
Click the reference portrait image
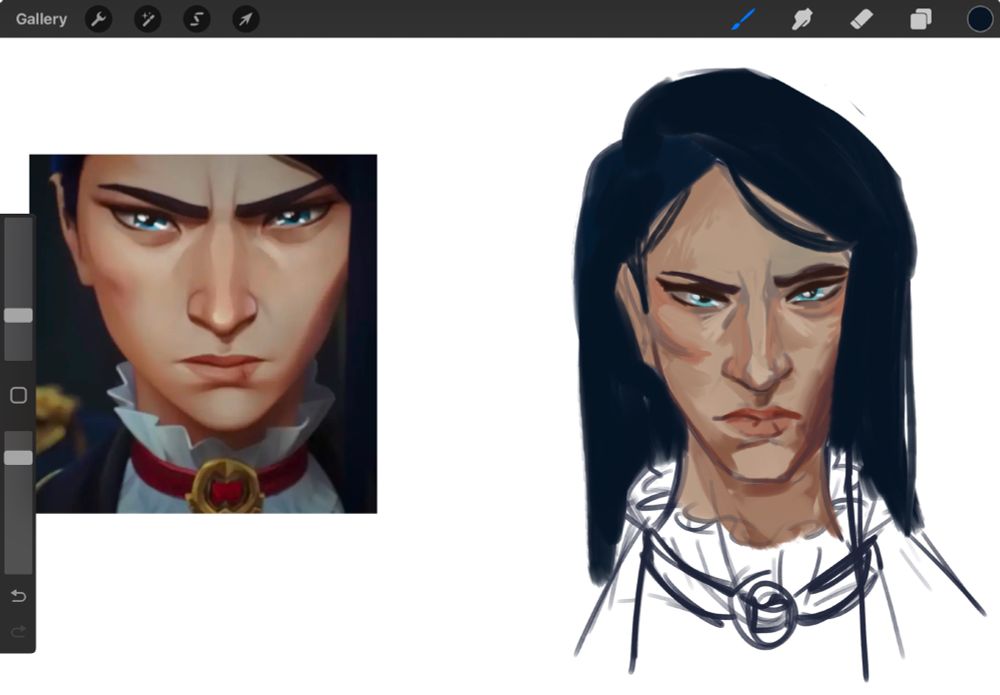tap(203, 333)
